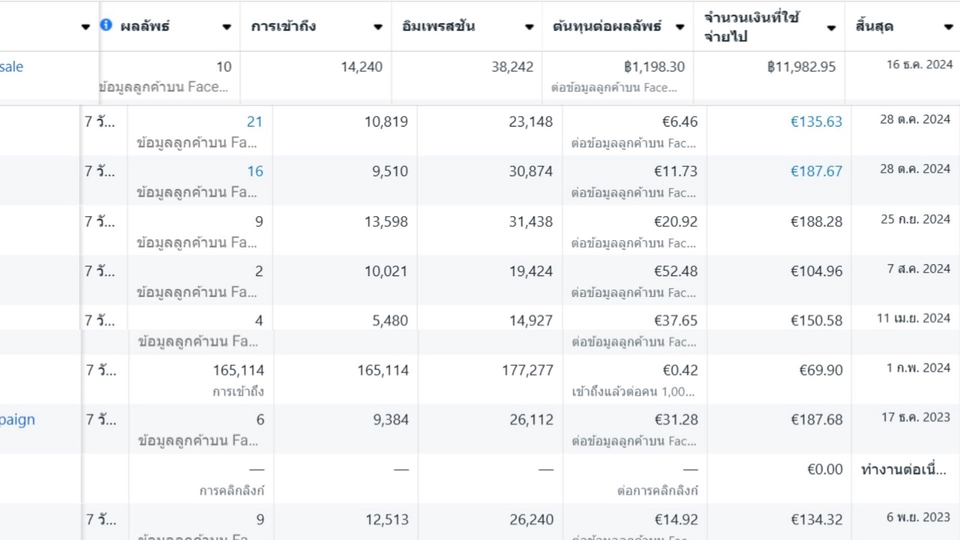
Task: Open the sale campaign link
Action: point(12,67)
